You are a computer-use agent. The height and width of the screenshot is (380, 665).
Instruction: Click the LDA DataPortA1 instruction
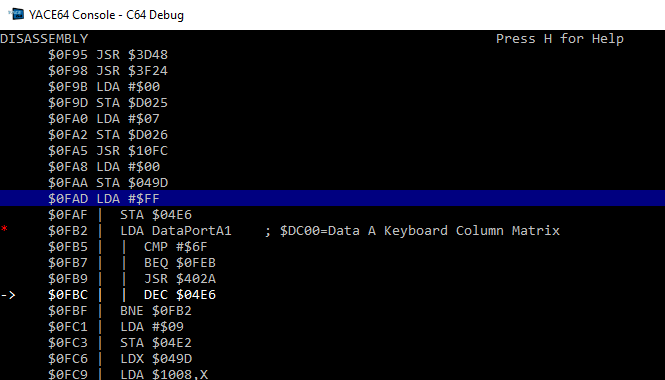(x=176, y=230)
